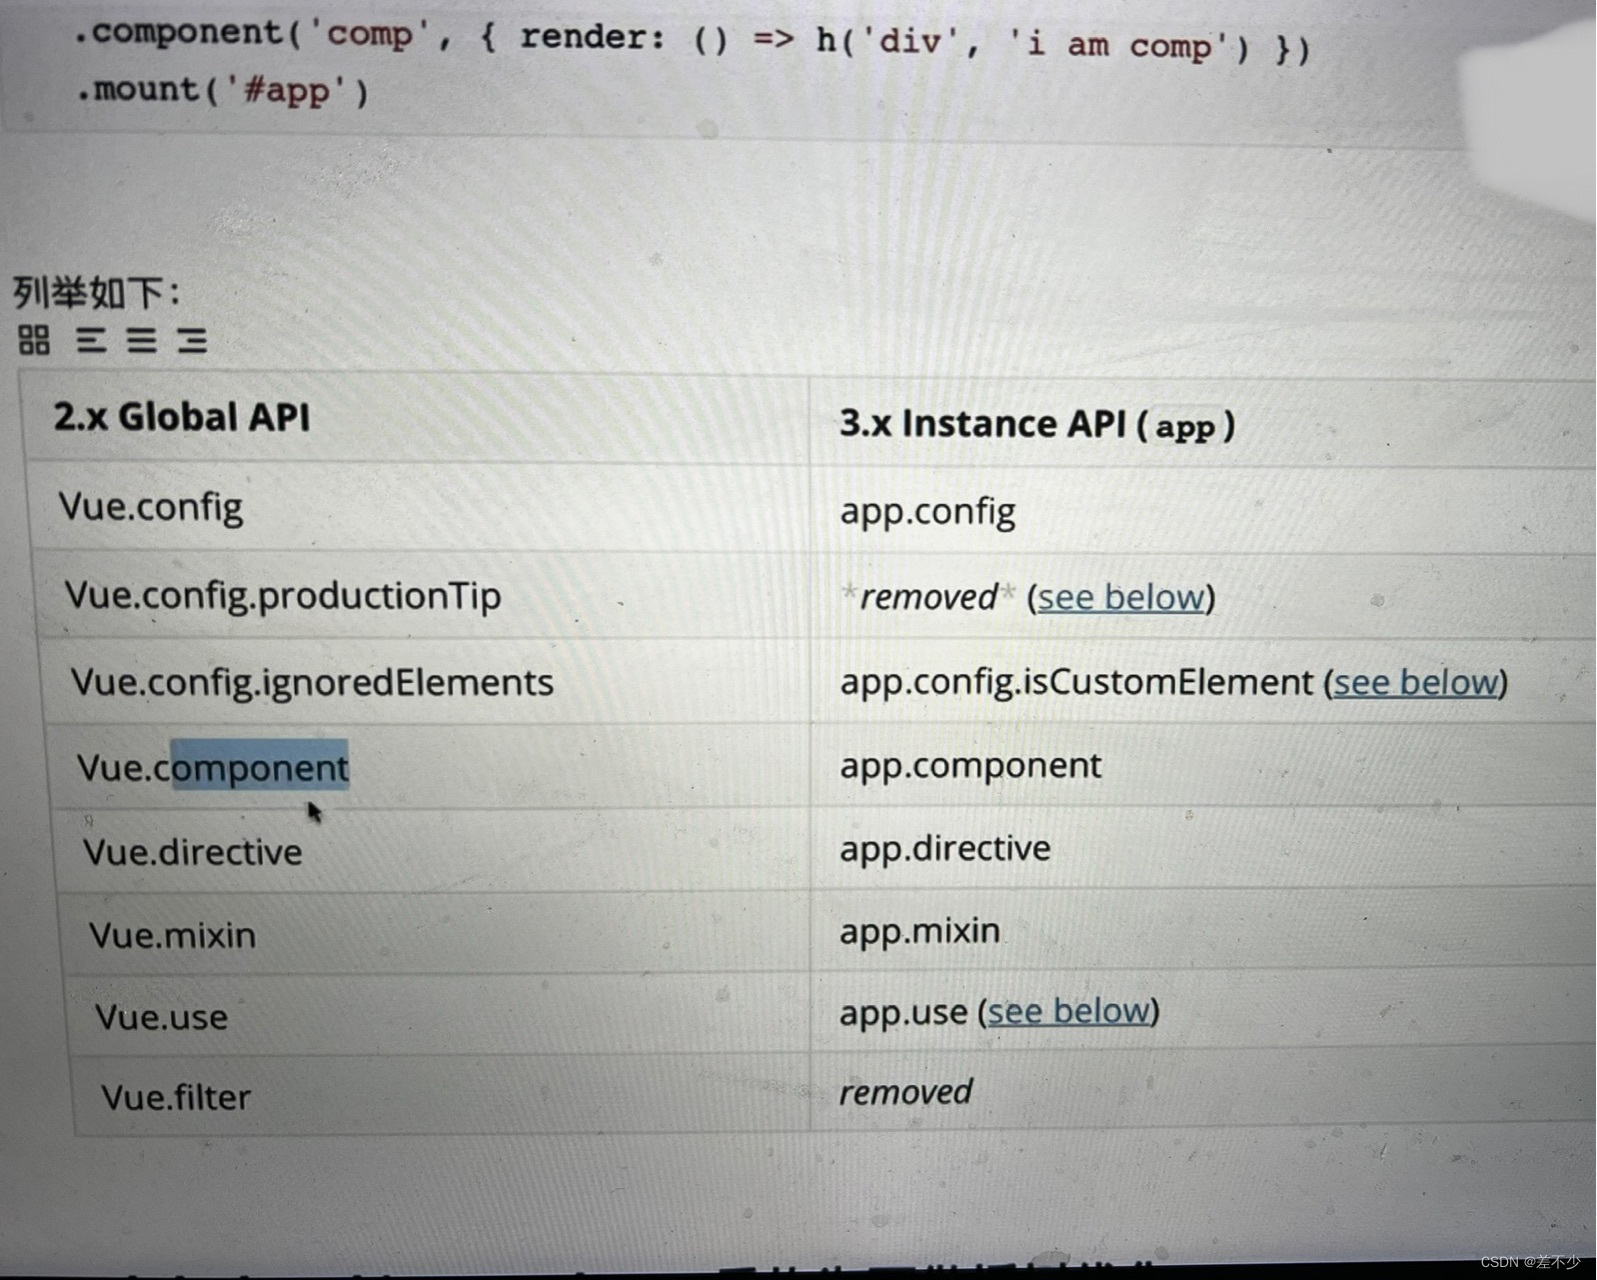This screenshot has width=1597, height=1280.
Task: Select the align right icon above table
Action: (192, 340)
